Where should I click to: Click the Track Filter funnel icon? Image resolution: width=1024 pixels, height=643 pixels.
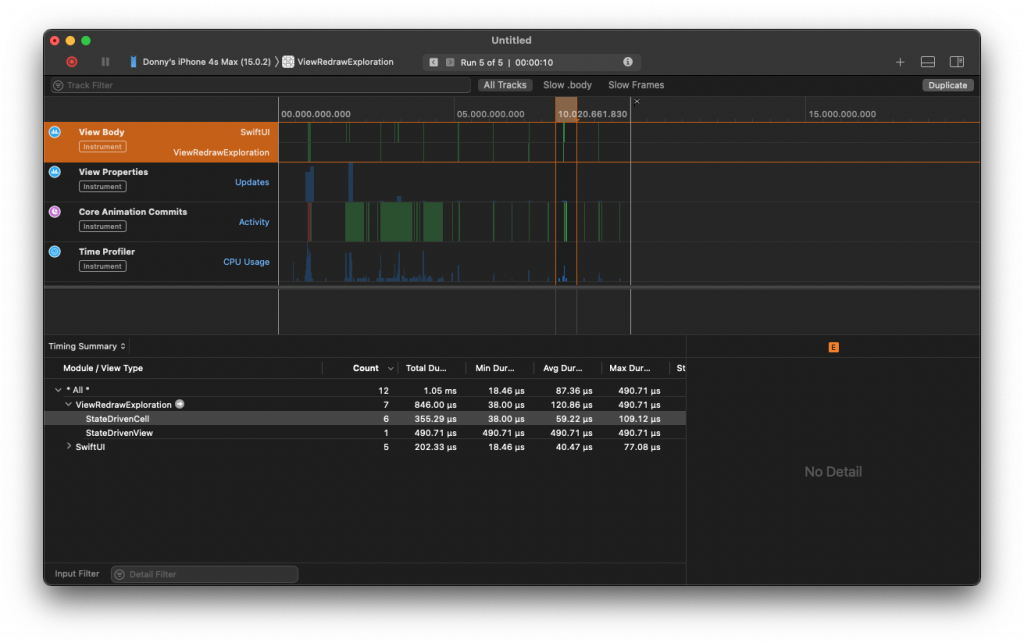point(58,86)
